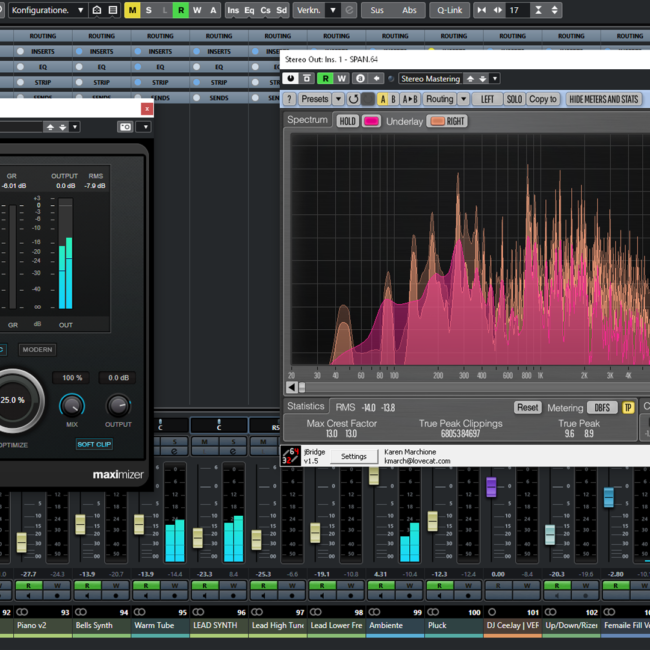Open SPAN Stereo Mastering preset dropdown arrow
650x650 pixels.
tap(495, 78)
